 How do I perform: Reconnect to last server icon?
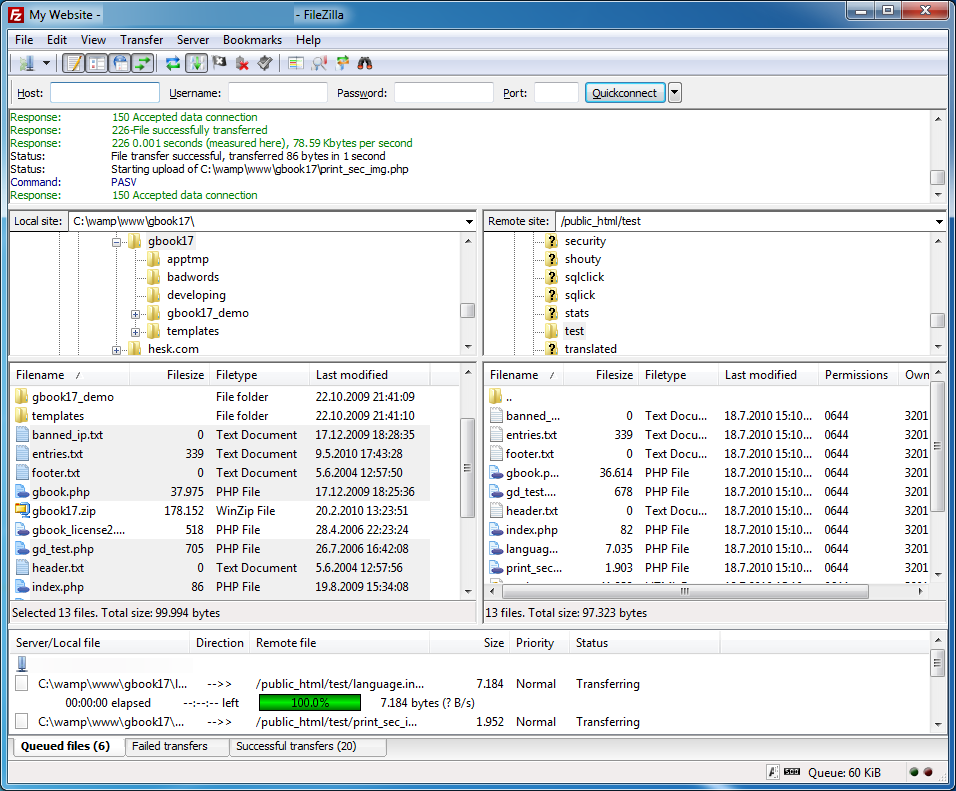click(265, 63)
